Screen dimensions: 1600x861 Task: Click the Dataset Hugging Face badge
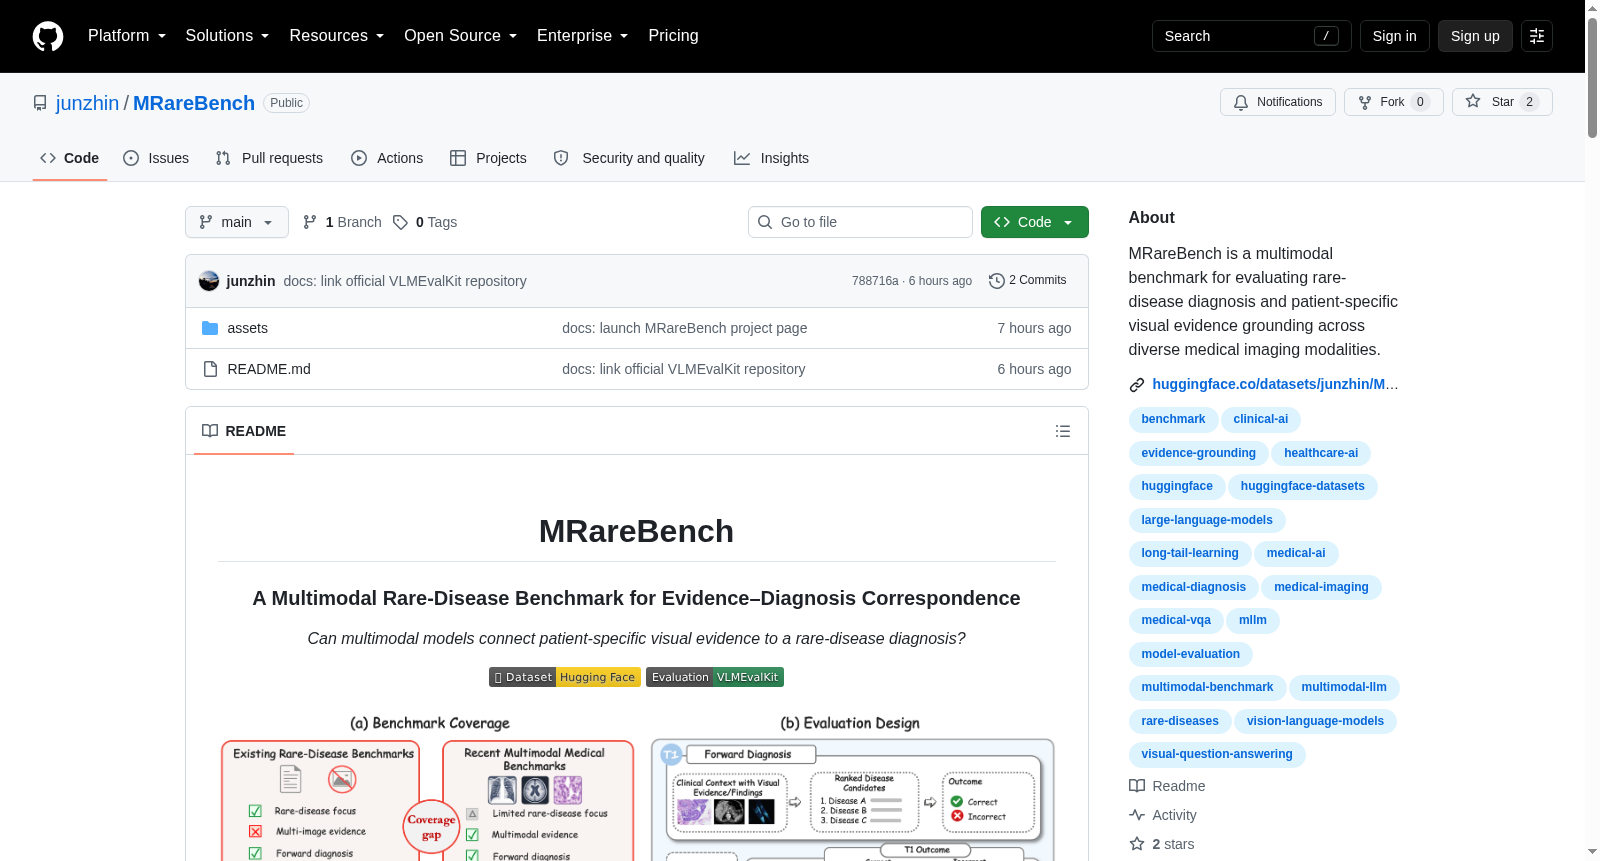564,677
